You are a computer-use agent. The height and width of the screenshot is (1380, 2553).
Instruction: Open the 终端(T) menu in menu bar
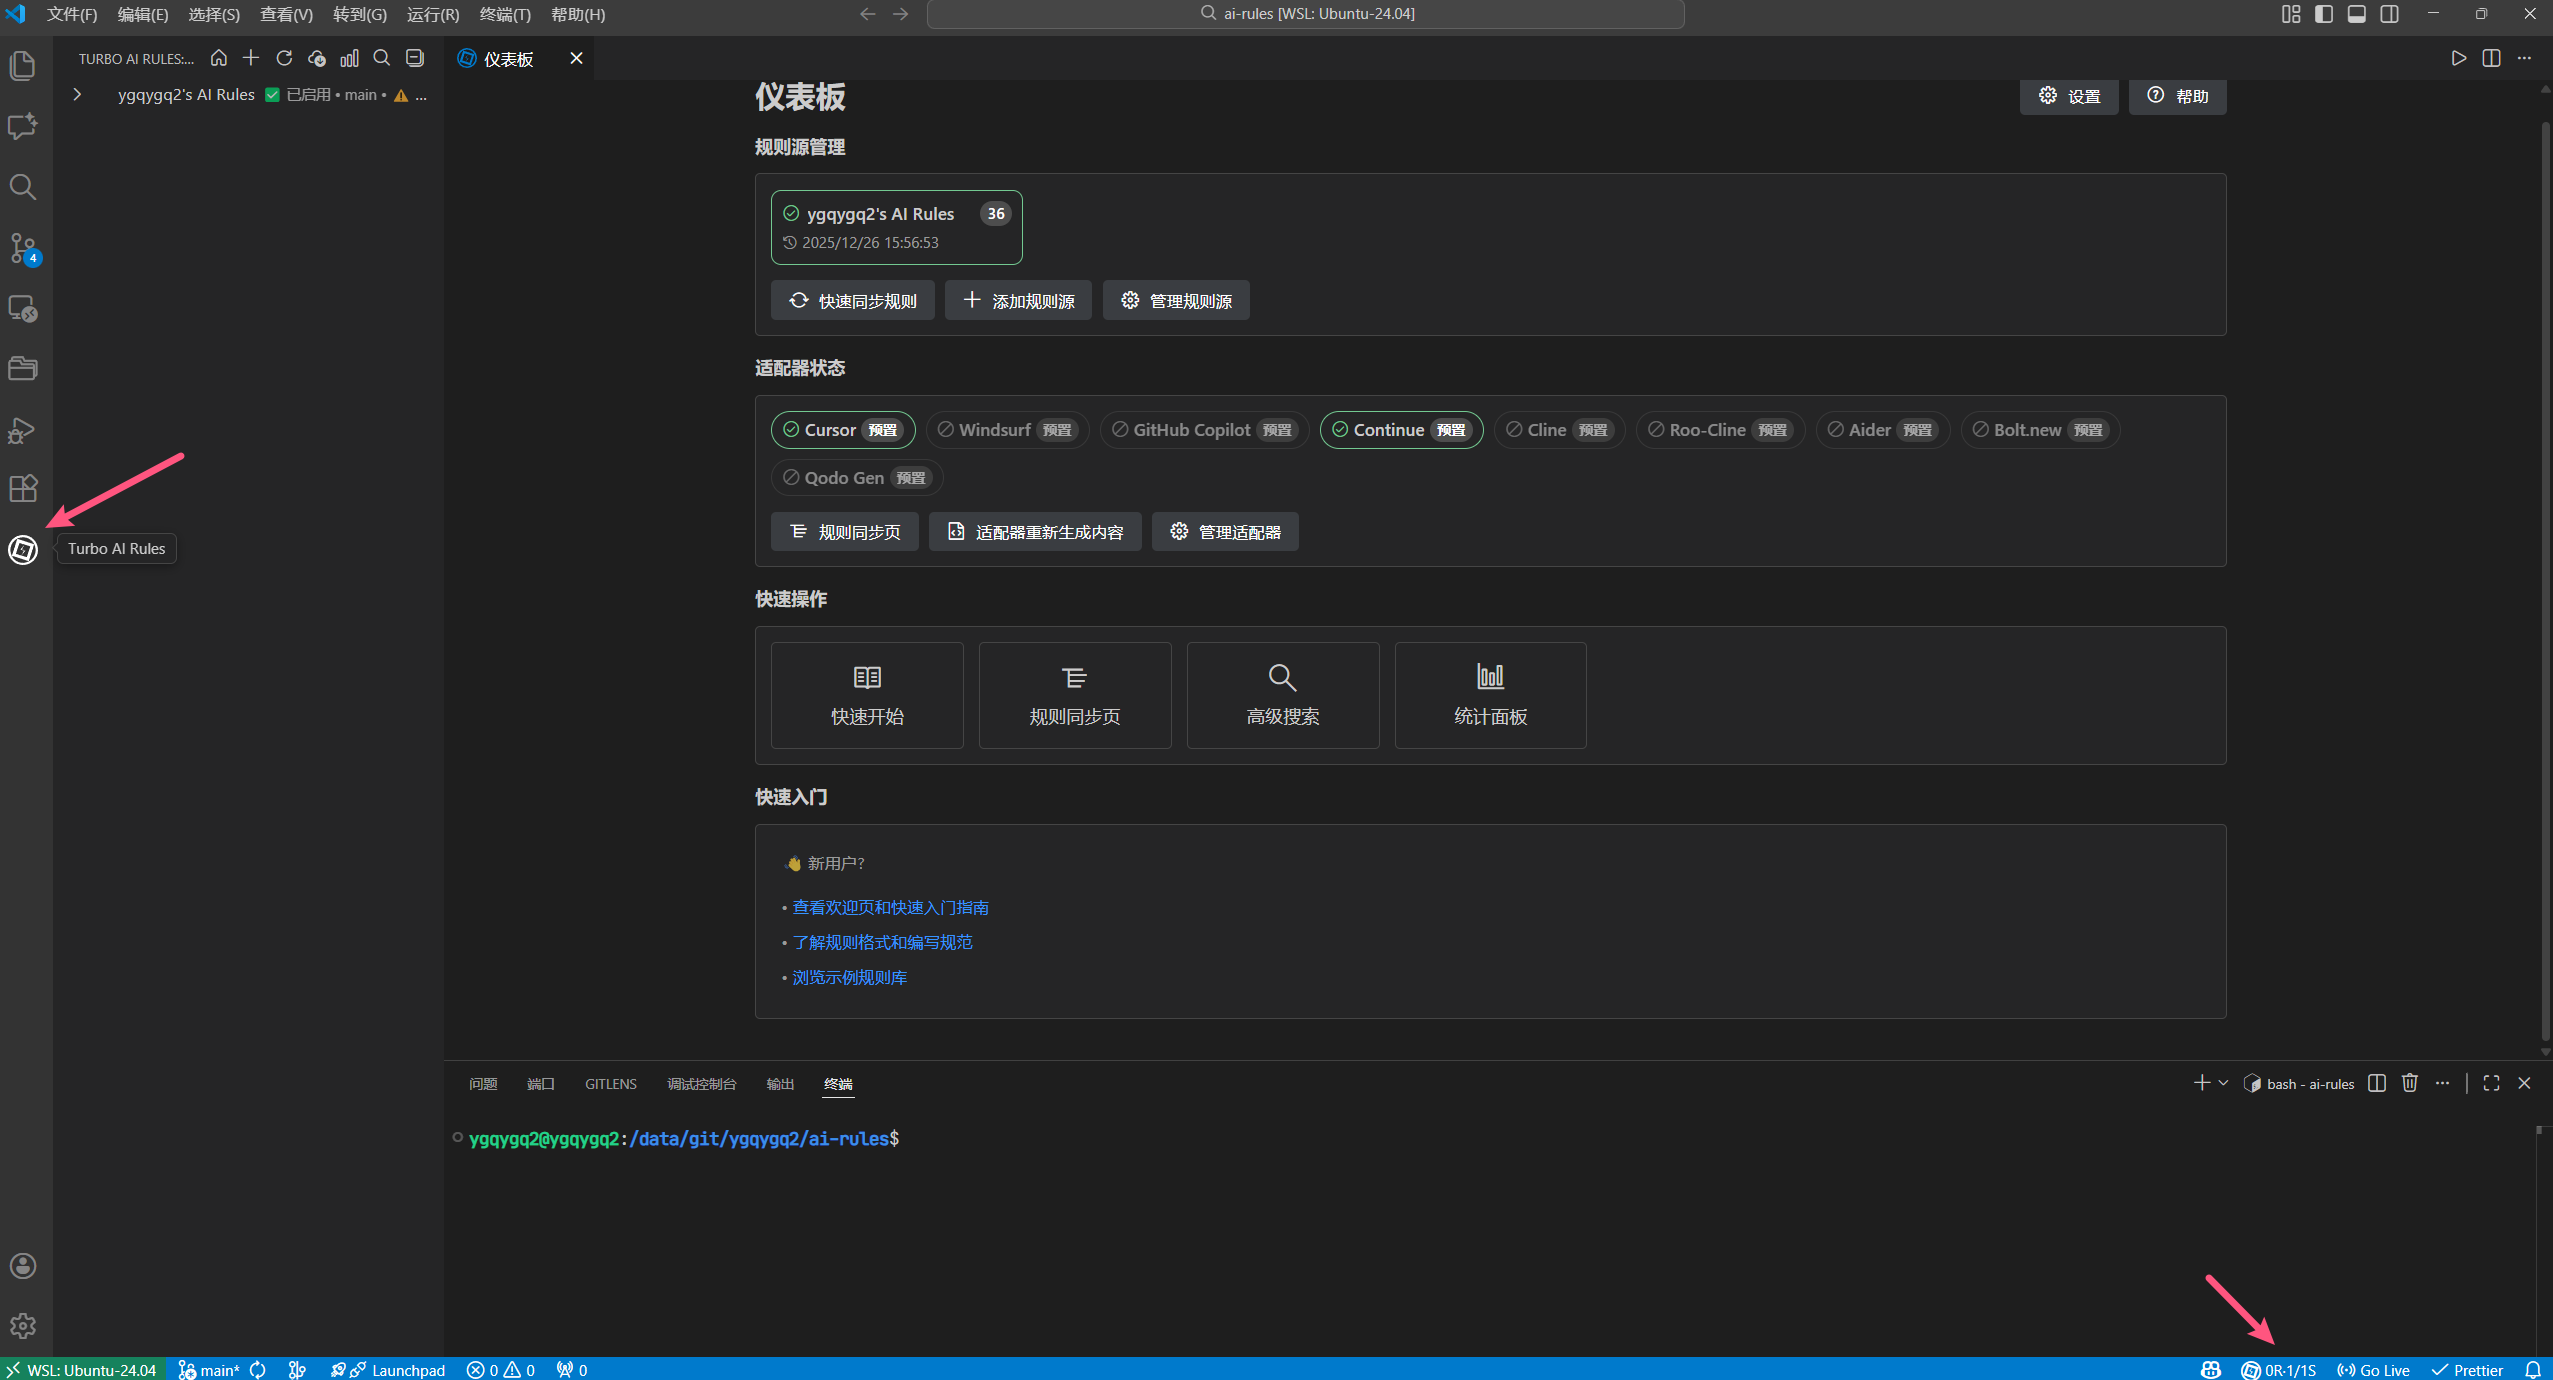click(x=505, y=14)
